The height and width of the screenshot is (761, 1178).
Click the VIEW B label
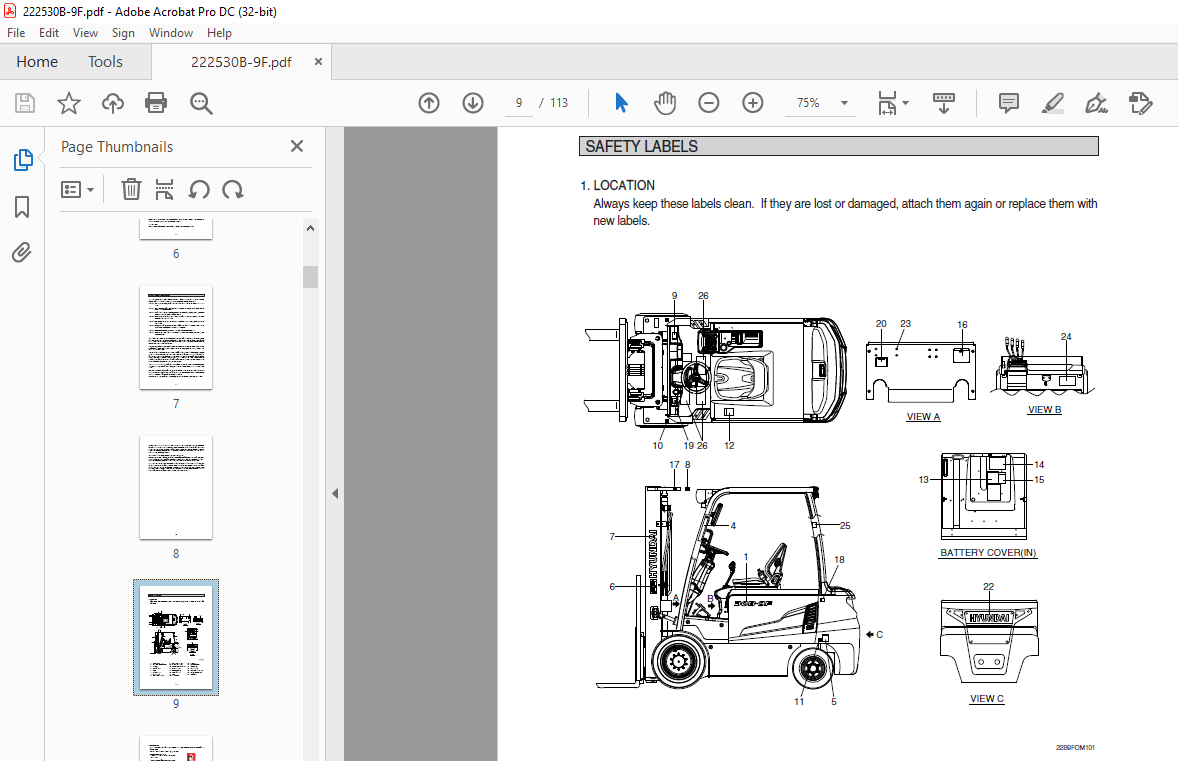click(1044, 409)
